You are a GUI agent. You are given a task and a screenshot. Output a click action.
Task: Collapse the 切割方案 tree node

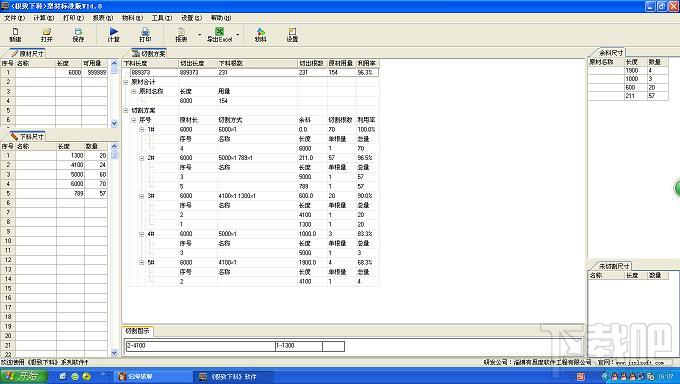coord(126,110)
